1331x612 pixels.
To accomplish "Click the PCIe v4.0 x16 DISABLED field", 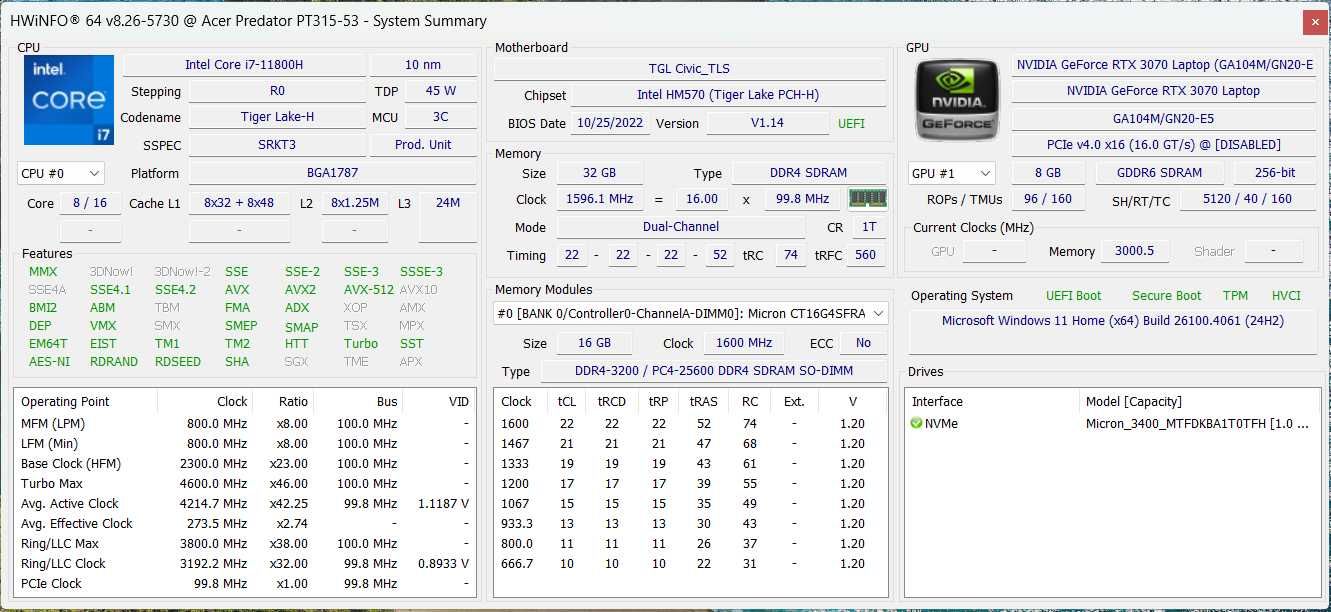I will click(x=1164, y=144).
